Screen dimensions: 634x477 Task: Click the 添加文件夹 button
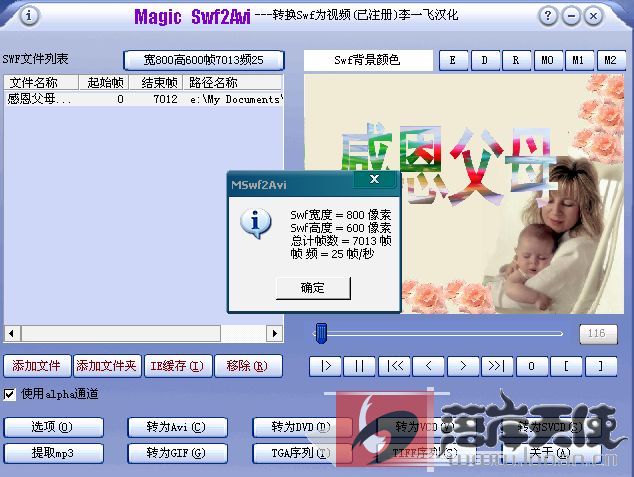coord(107,366)
